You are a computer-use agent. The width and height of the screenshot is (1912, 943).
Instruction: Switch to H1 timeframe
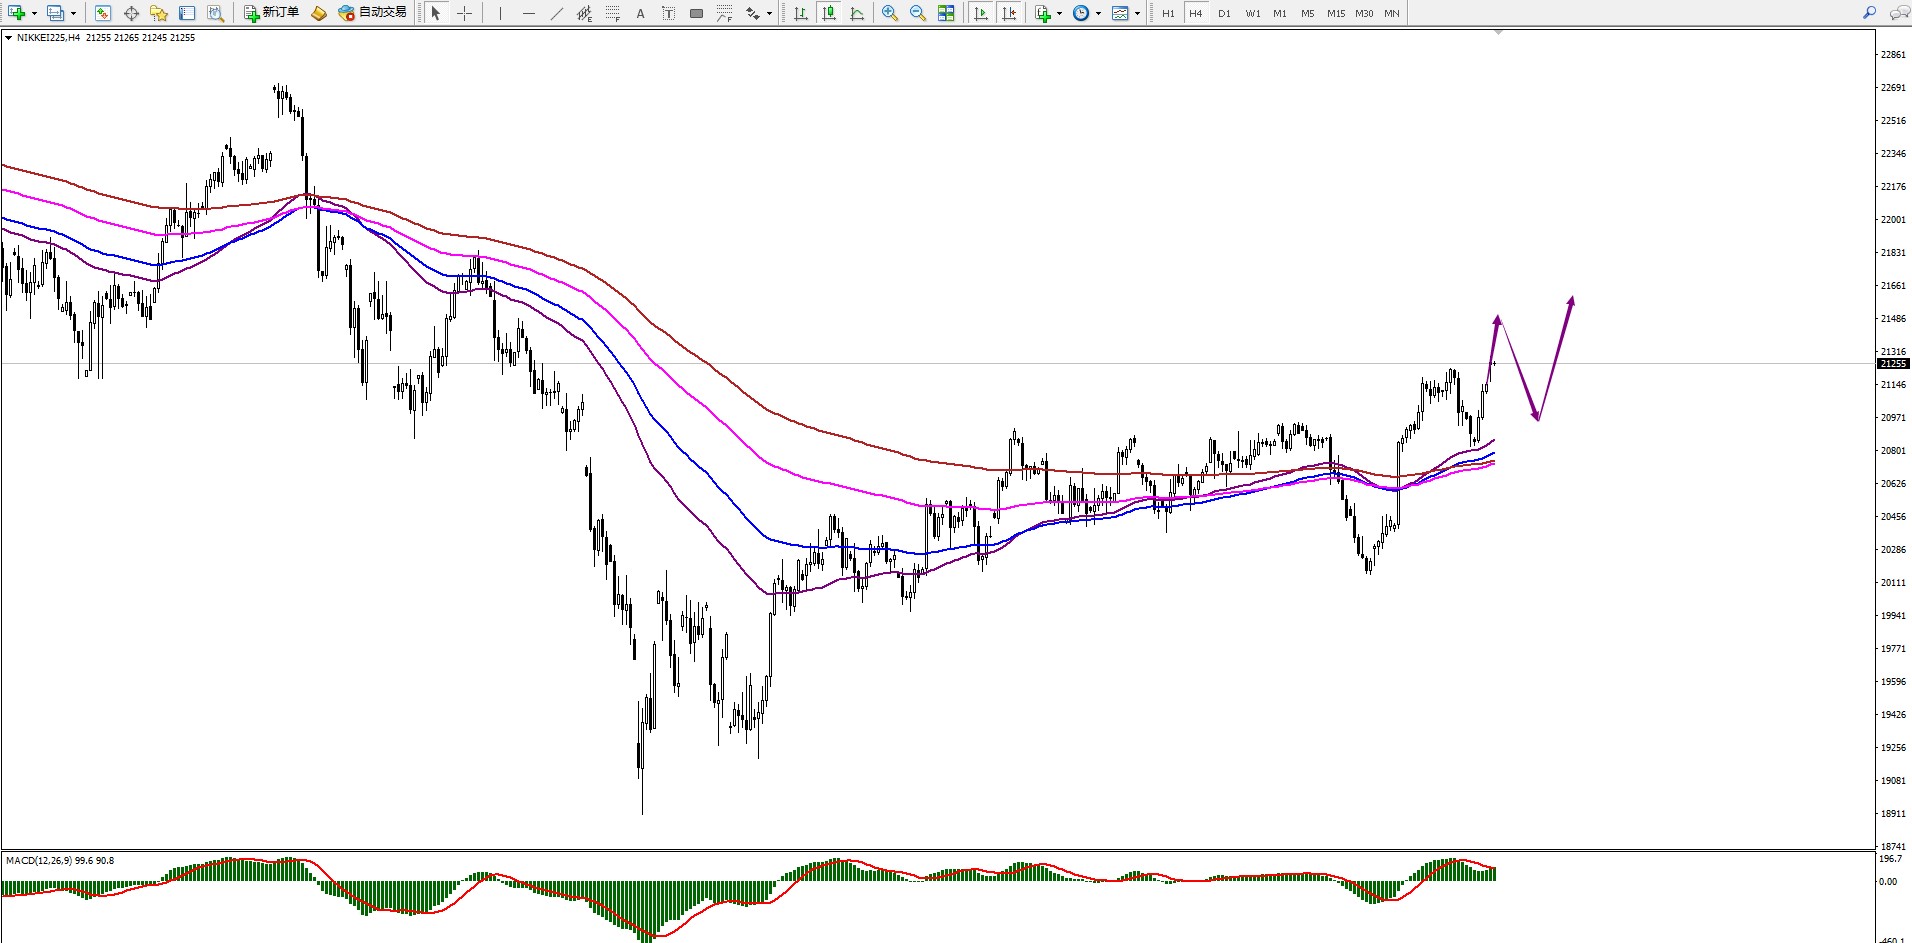point(1168,13)
